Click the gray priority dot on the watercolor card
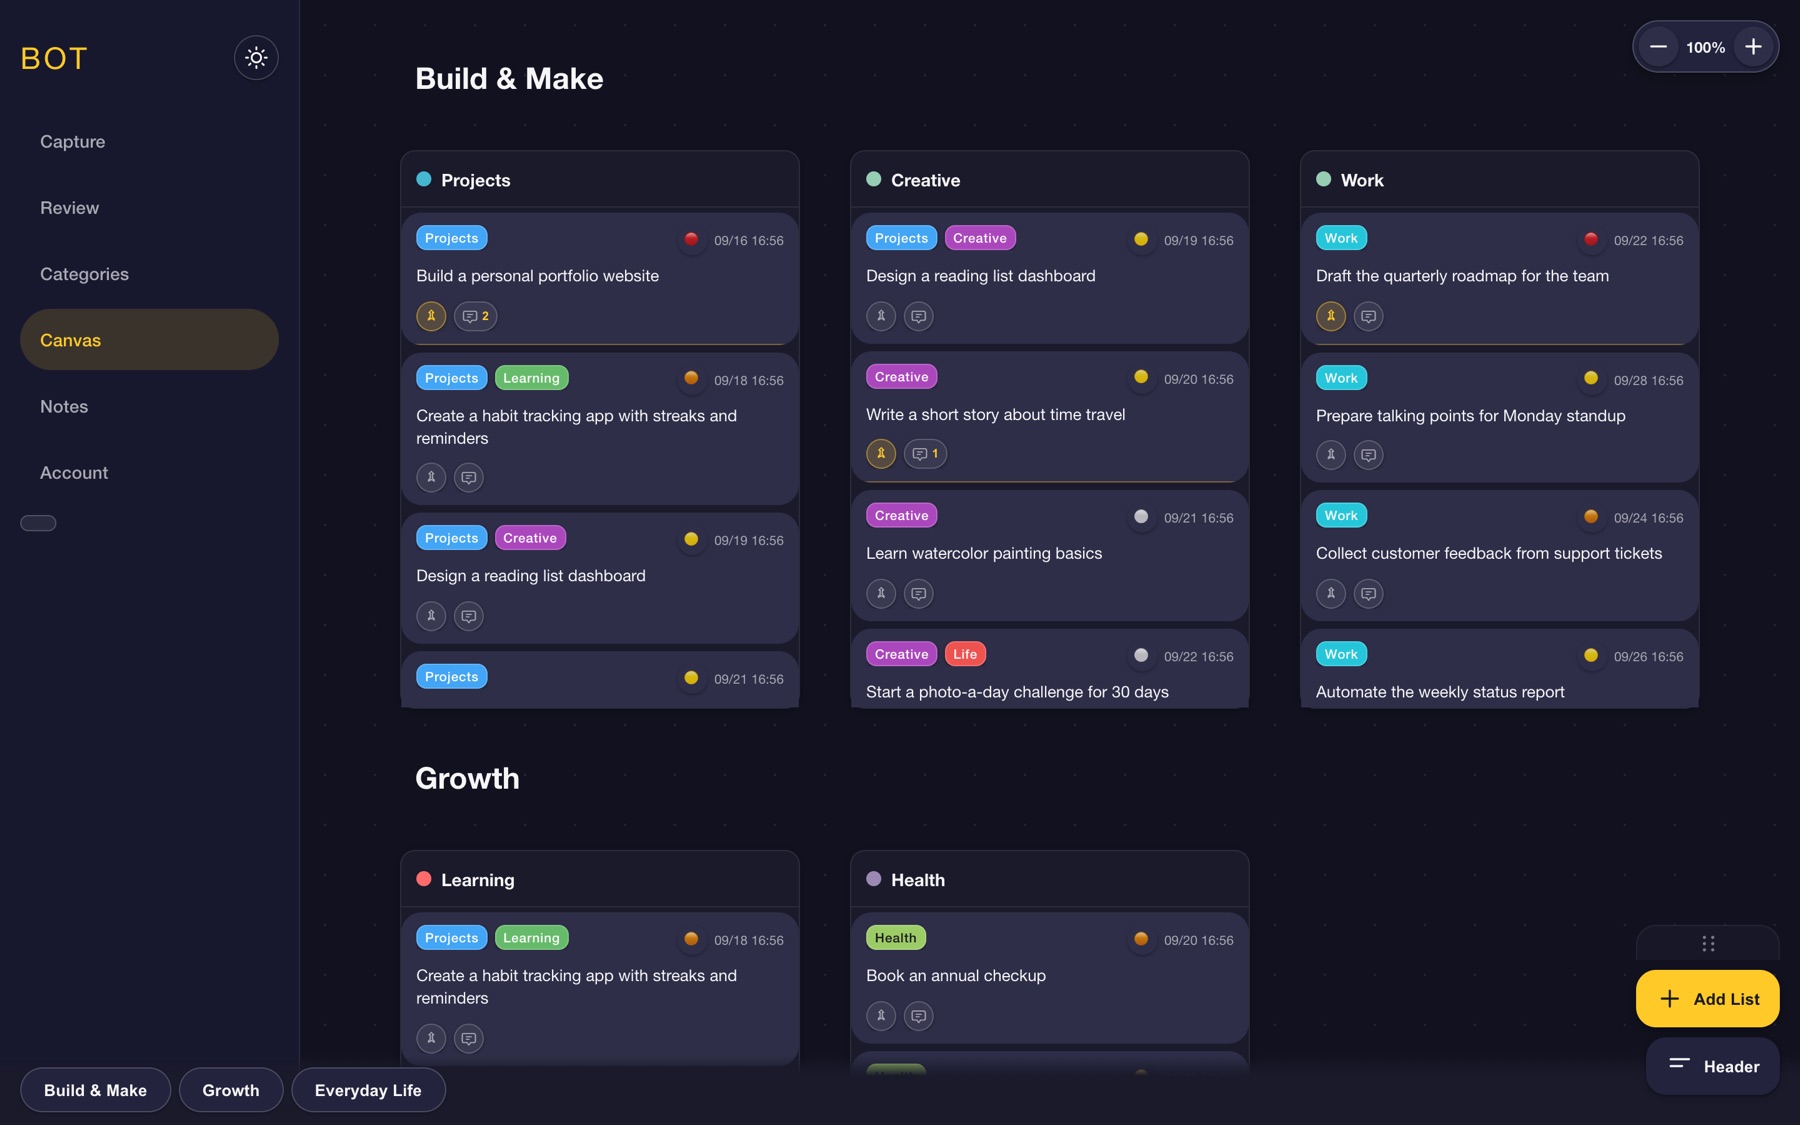Viewport: 1800px width, 1125px height. tap(1141, 517)
